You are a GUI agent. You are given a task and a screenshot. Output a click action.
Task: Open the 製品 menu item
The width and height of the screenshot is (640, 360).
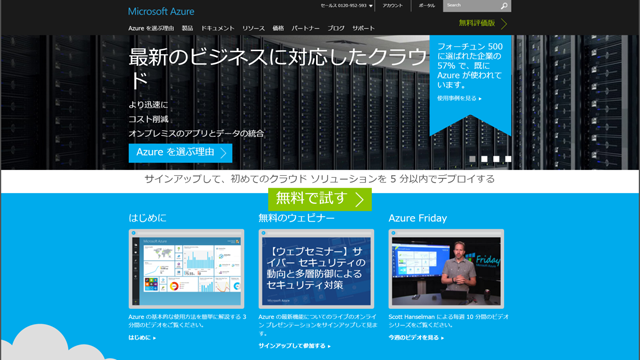187,28
